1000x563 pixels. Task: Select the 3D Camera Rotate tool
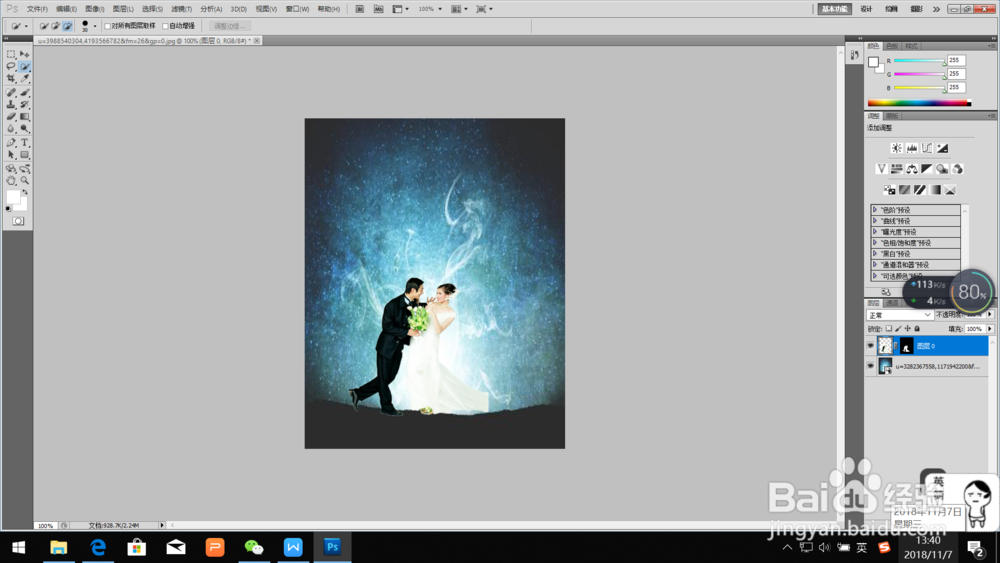24,169
